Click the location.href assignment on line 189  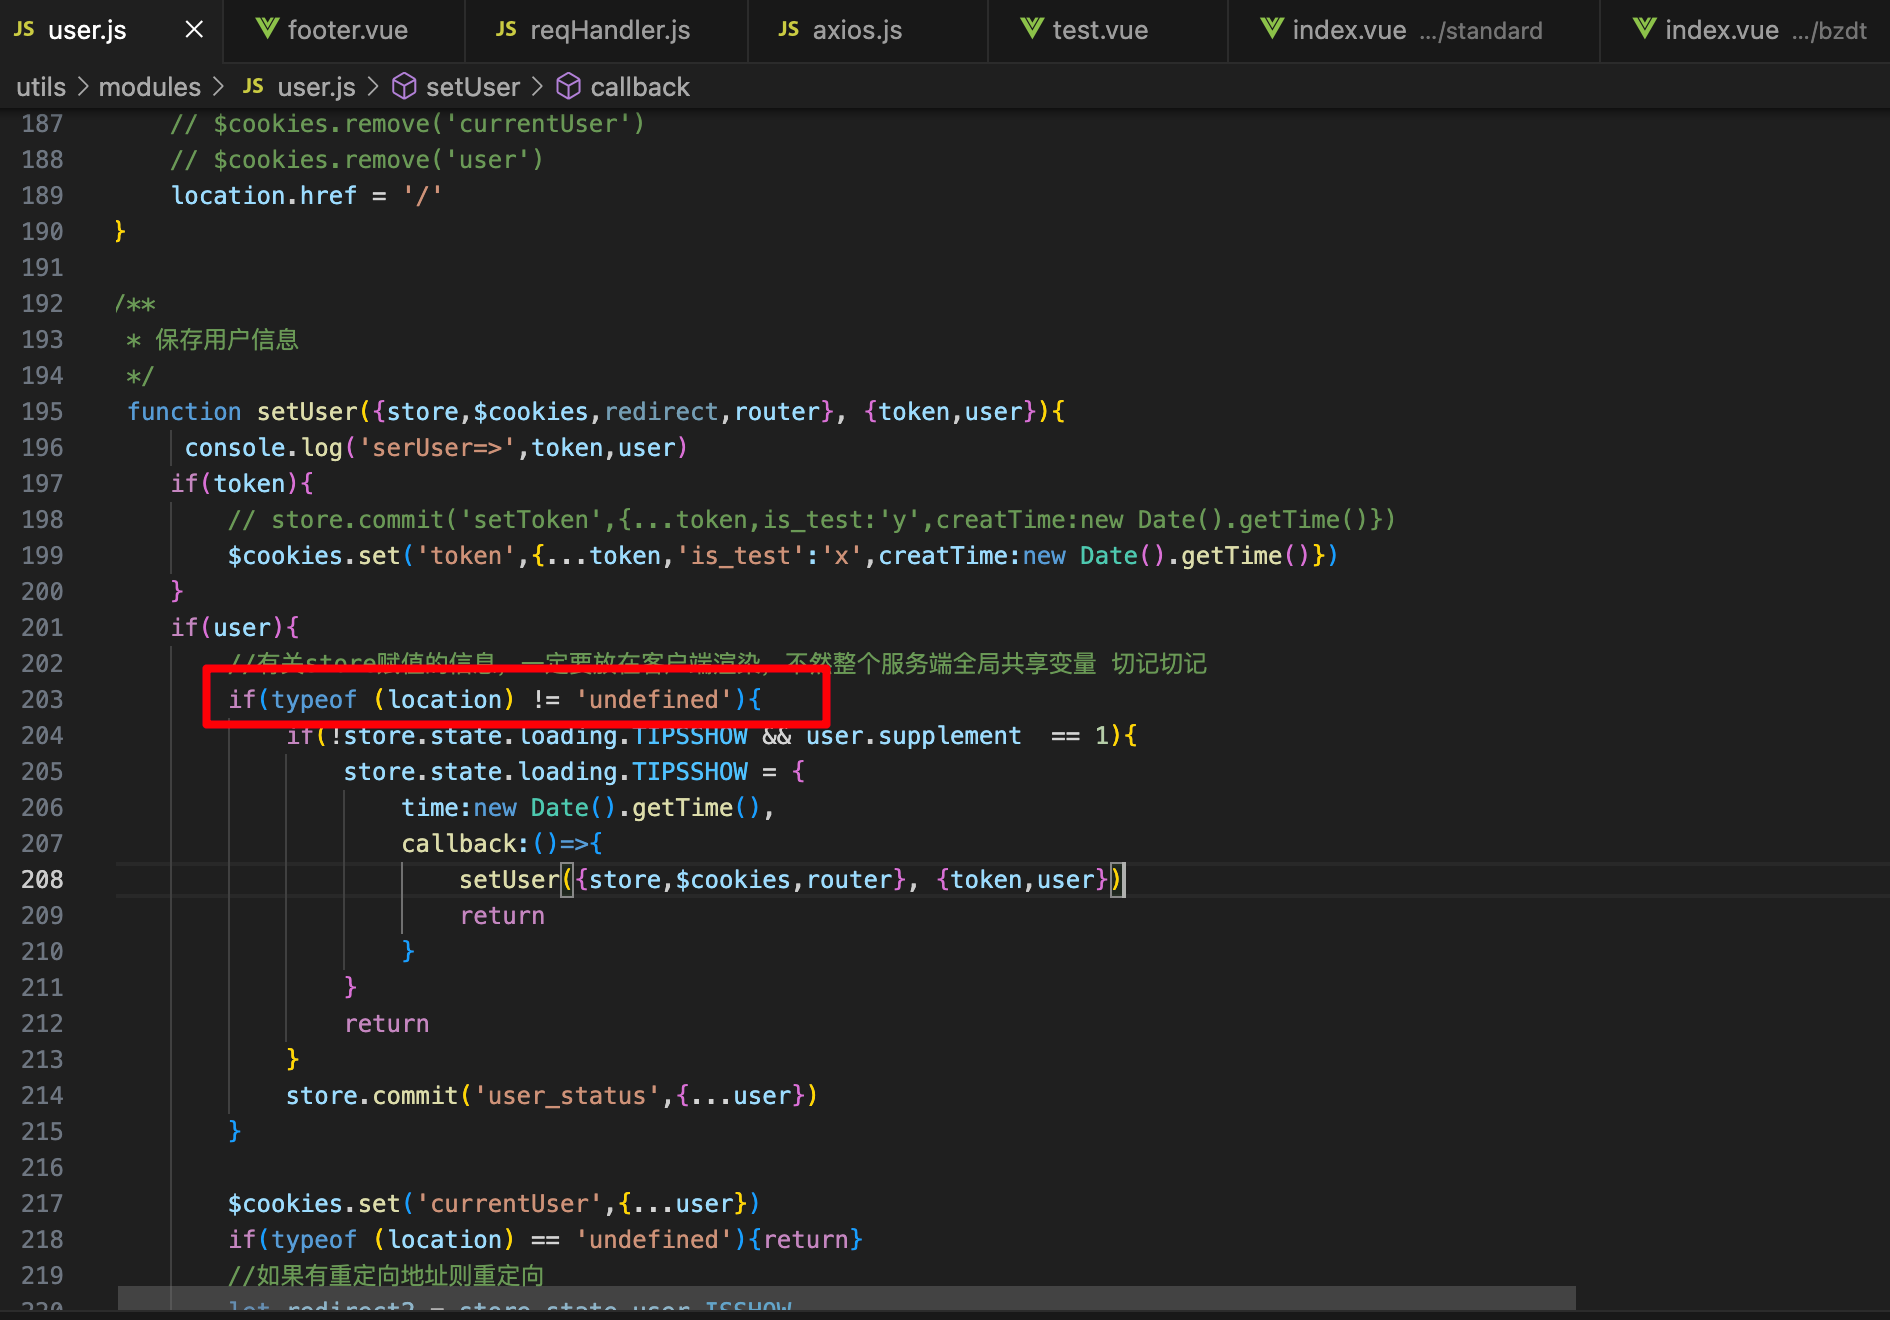click(x=306, y=196)
